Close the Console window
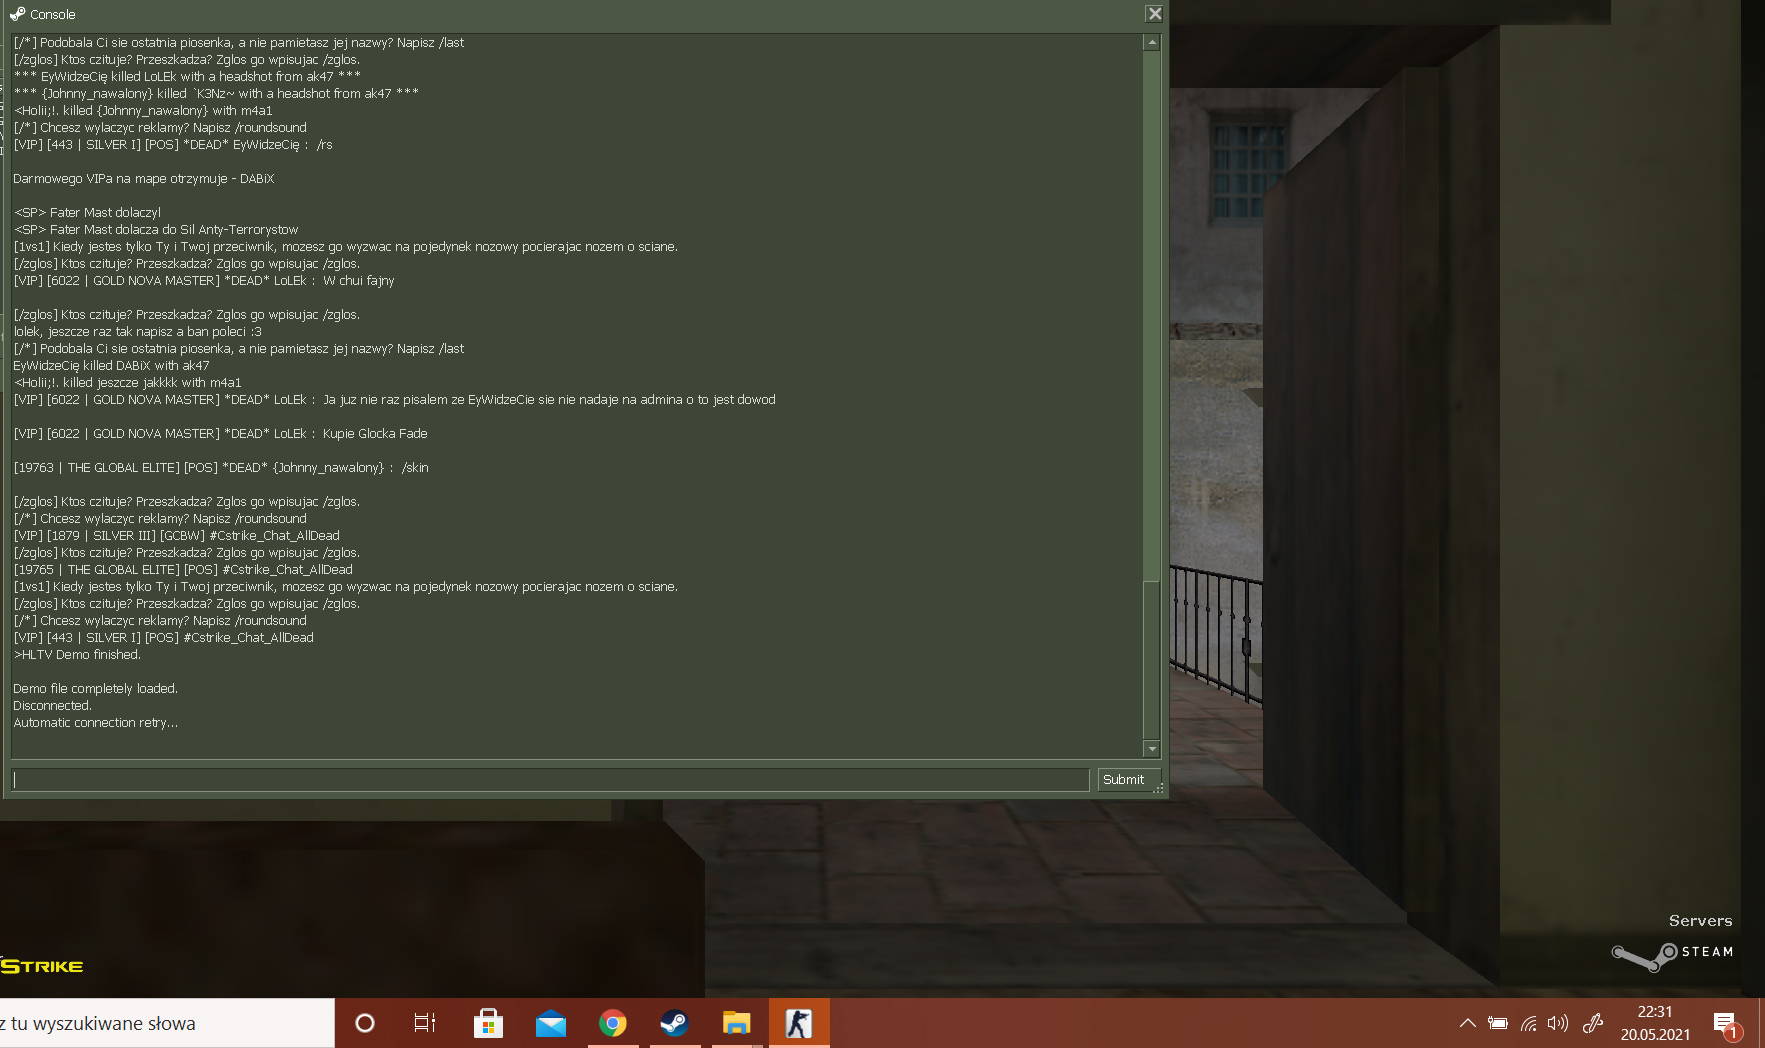This screenshot has height=1048, width=1765. tap(1154, 14)
